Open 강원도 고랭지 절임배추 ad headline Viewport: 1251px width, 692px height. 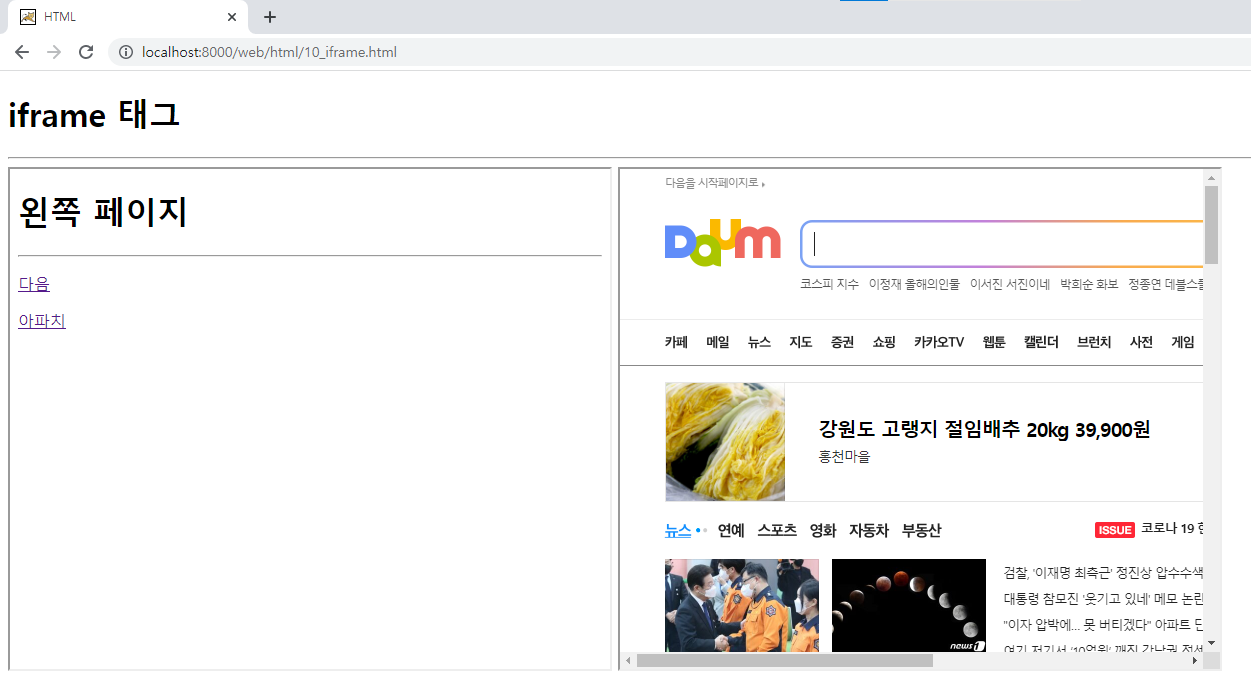(x=984, y=429)
